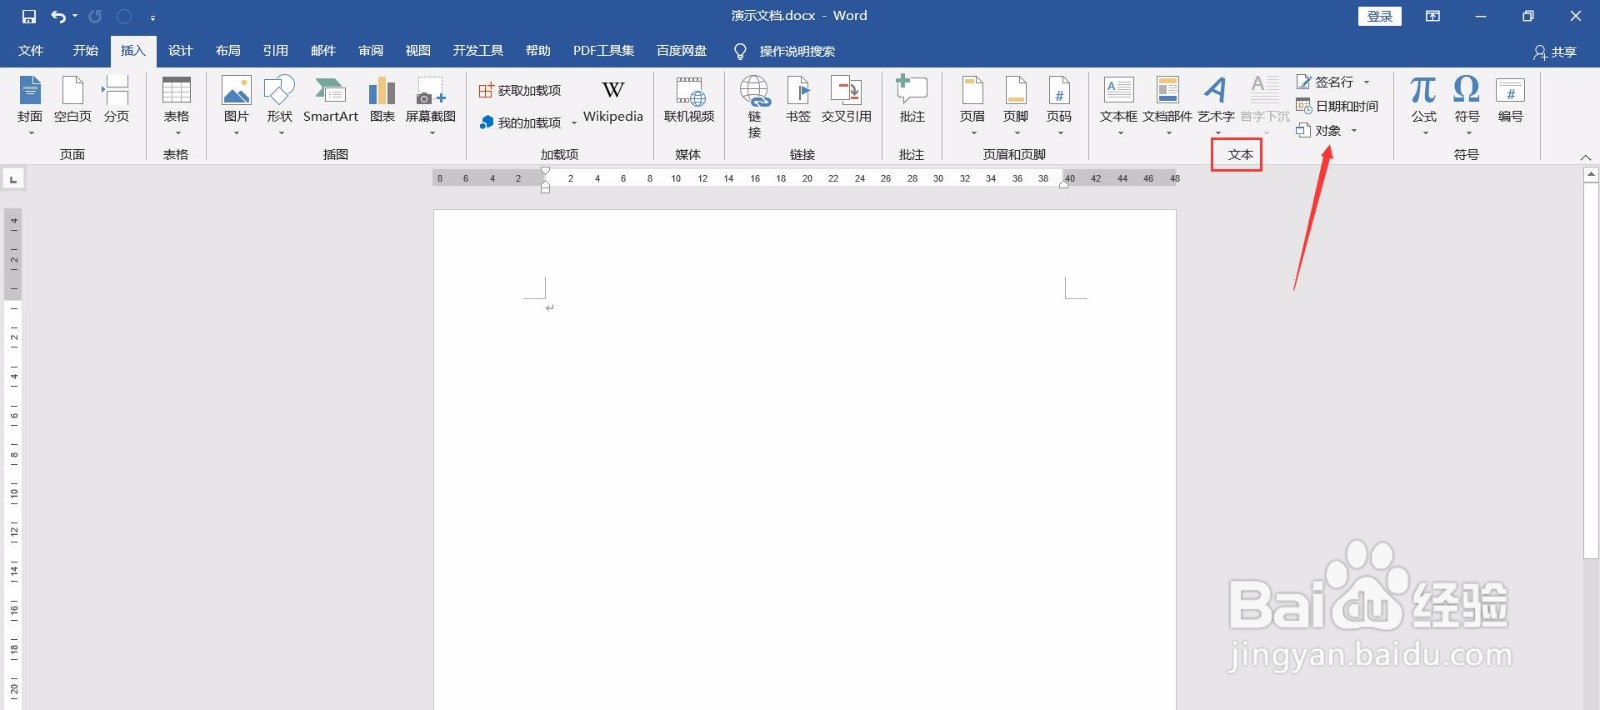Collapse the ribbon with the chevron
This screenshot has height=710, width=1600.
[1585, 157]
